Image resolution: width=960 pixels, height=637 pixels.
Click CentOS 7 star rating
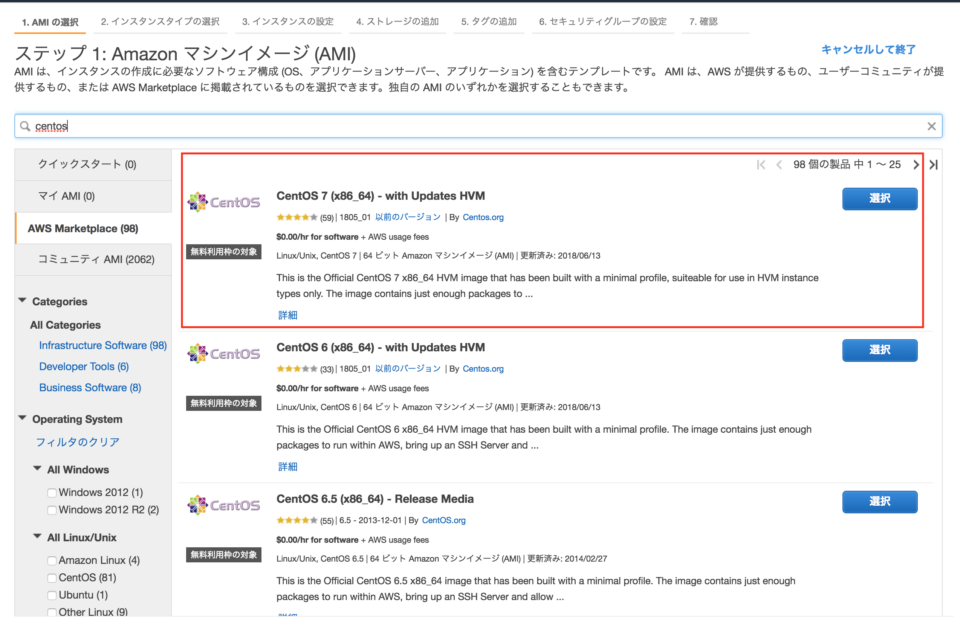coord(297,217)
